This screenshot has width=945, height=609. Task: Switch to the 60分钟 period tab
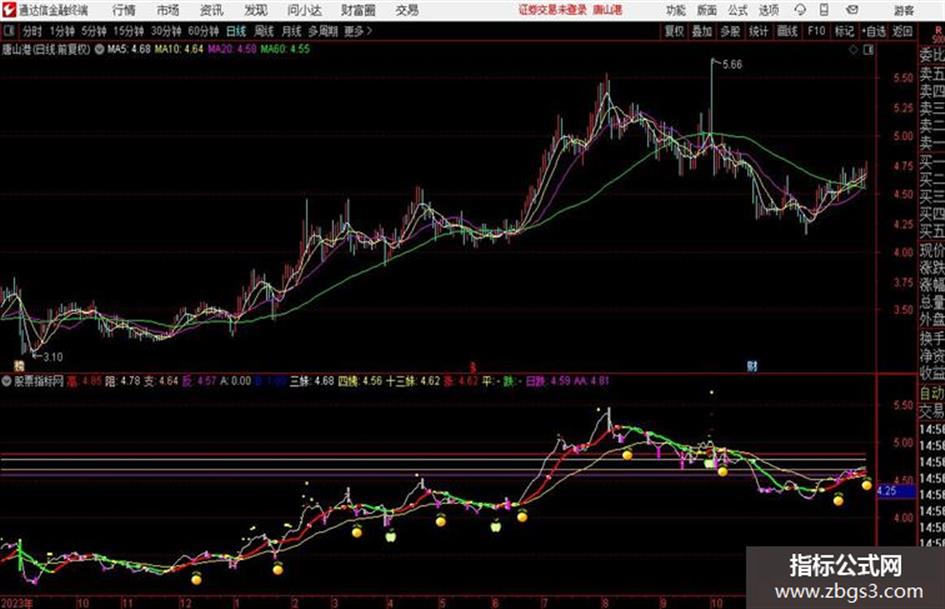203,31
